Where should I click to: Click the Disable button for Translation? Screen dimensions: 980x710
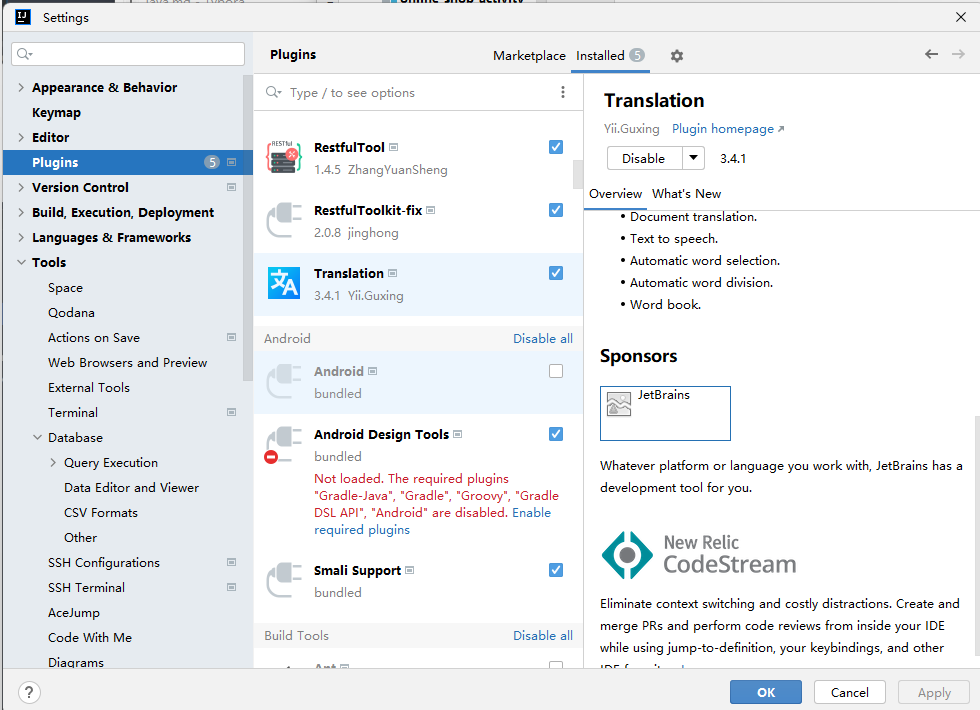click(644, 158)
